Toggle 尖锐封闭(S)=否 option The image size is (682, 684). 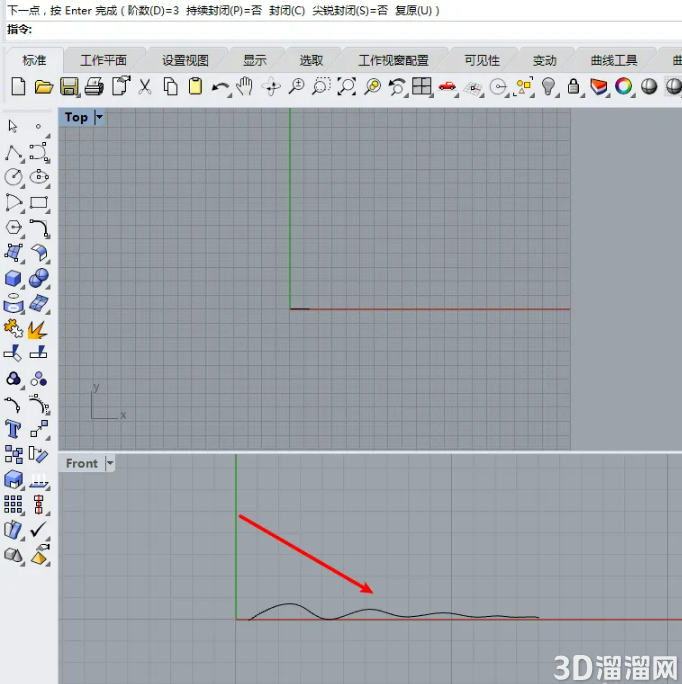(350, 10)
